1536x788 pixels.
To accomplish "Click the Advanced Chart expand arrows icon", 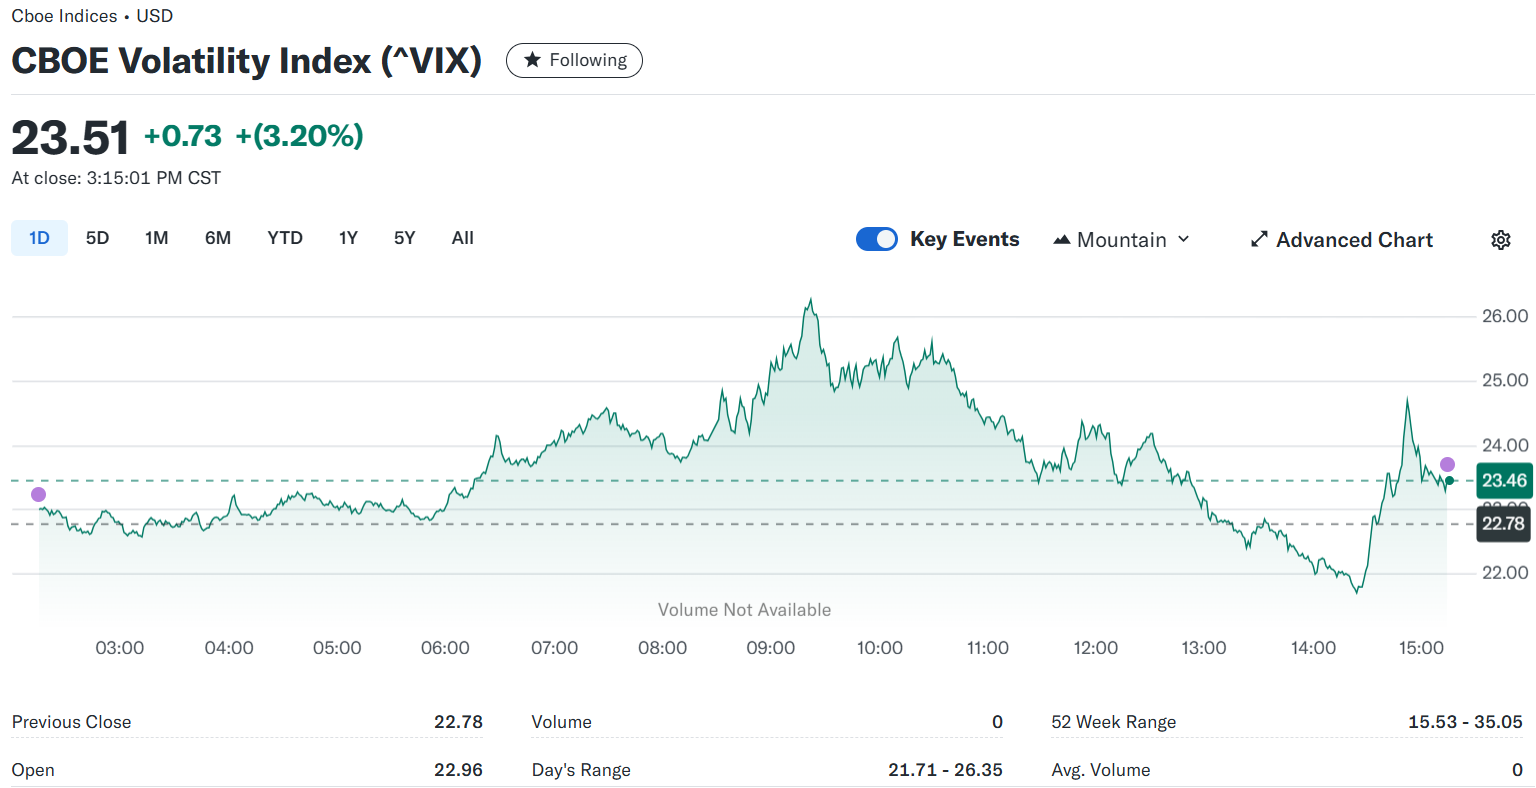I will click(x=1259, y=240).
